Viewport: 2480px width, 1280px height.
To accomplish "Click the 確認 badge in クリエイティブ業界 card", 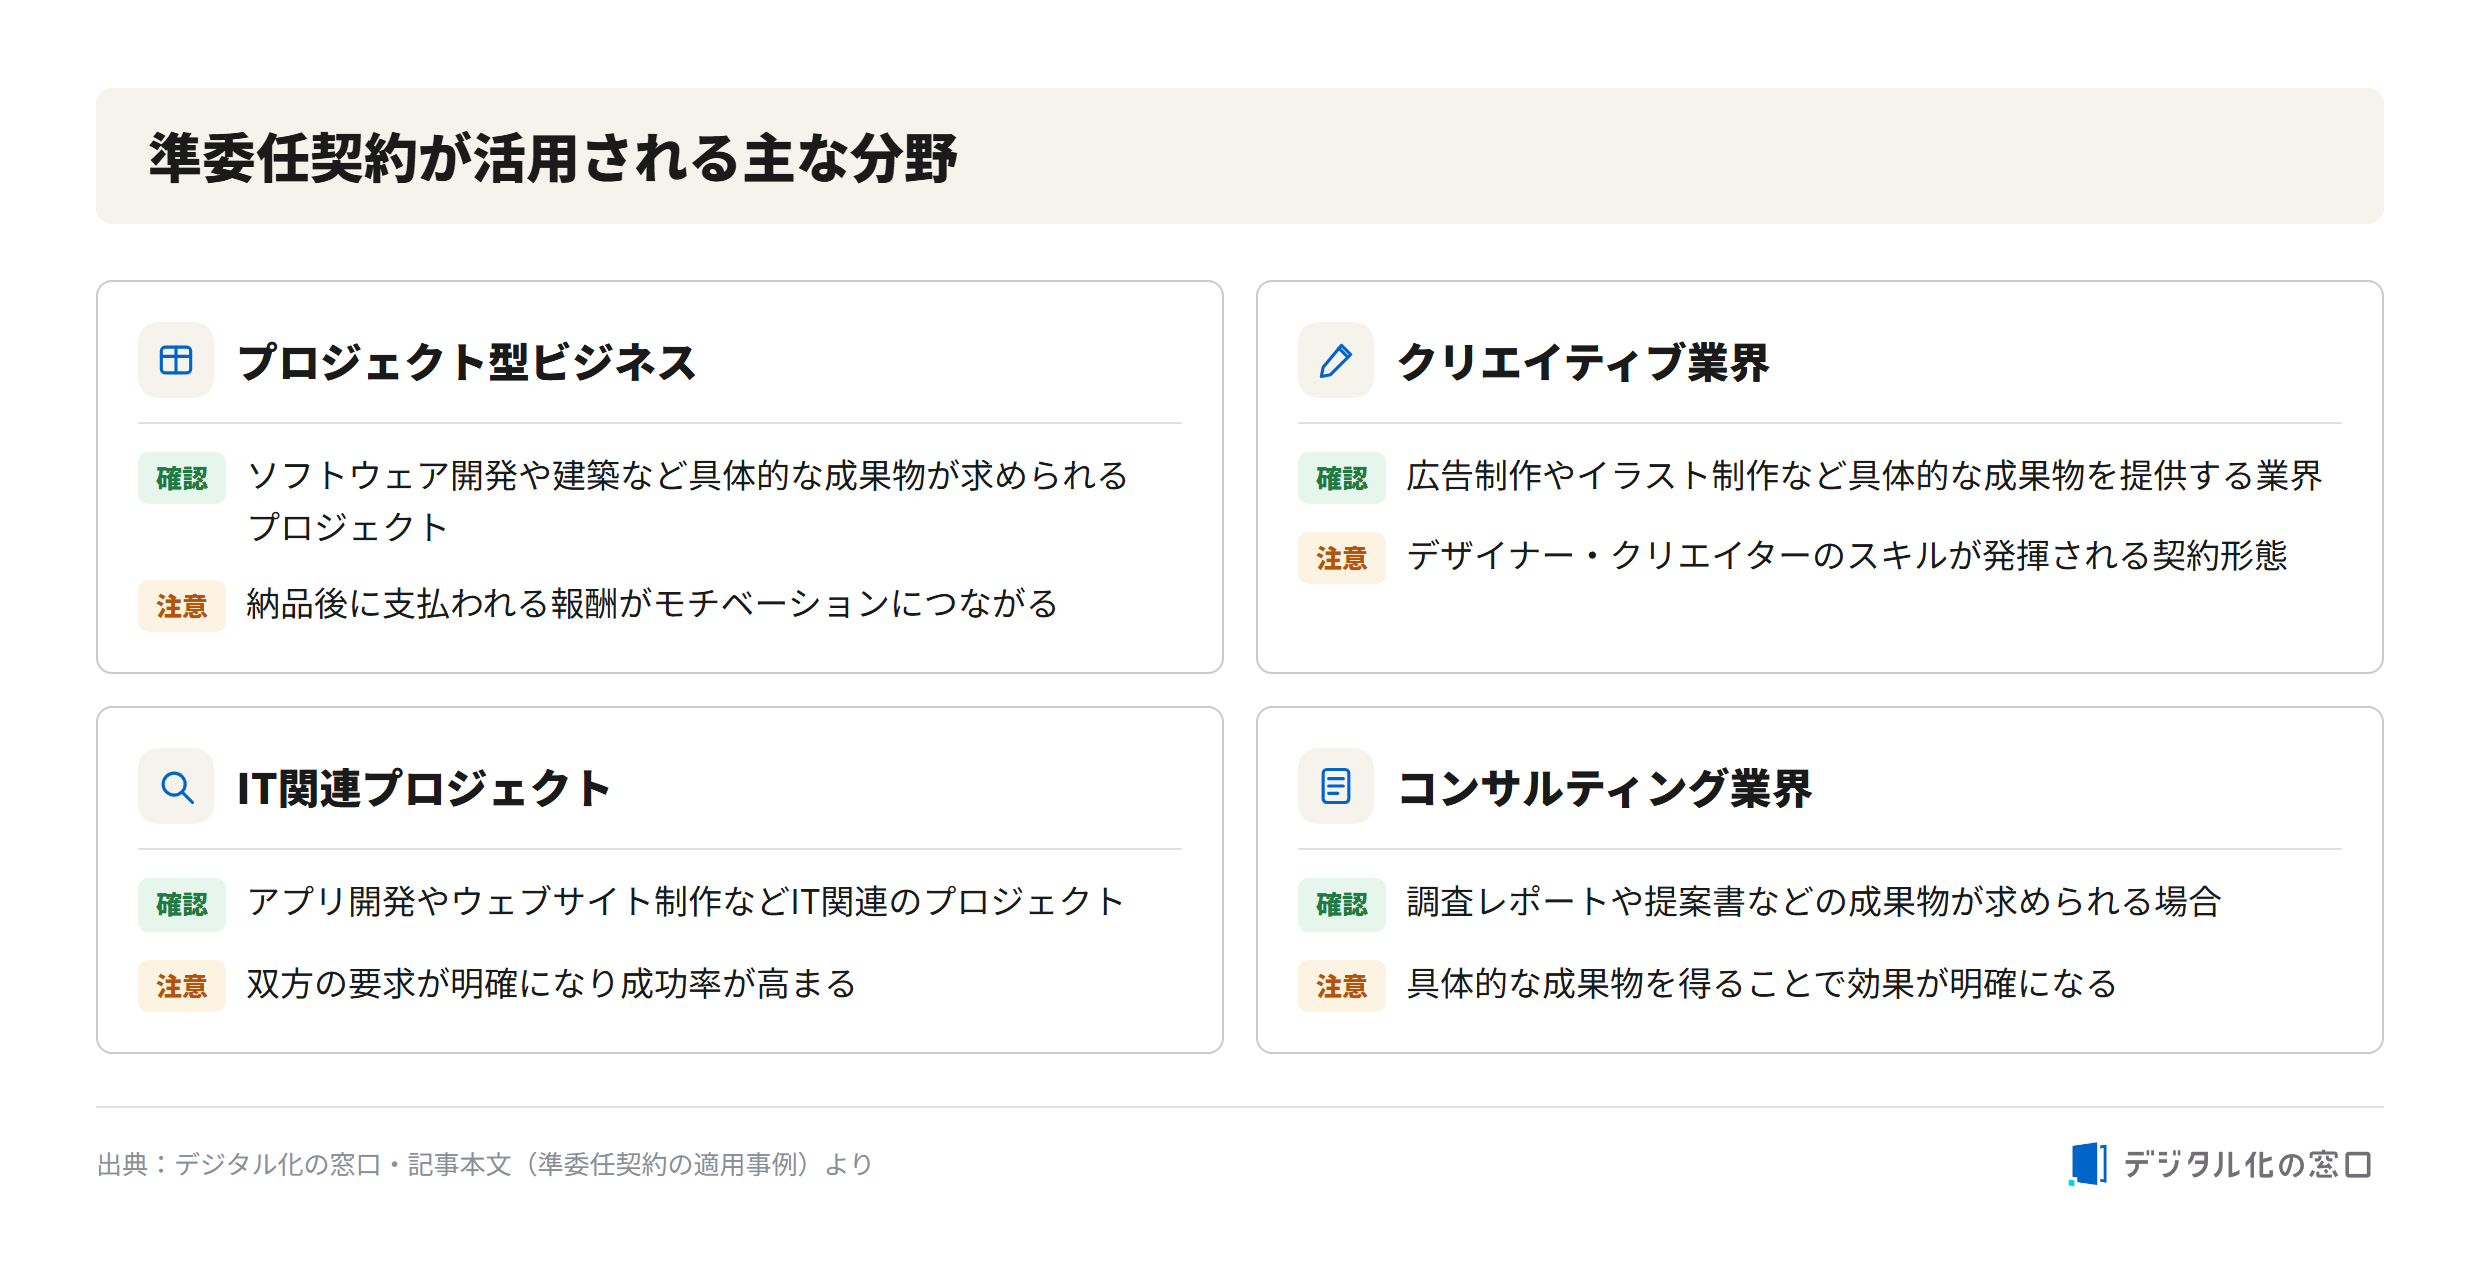I will (x=1342, y=478).
